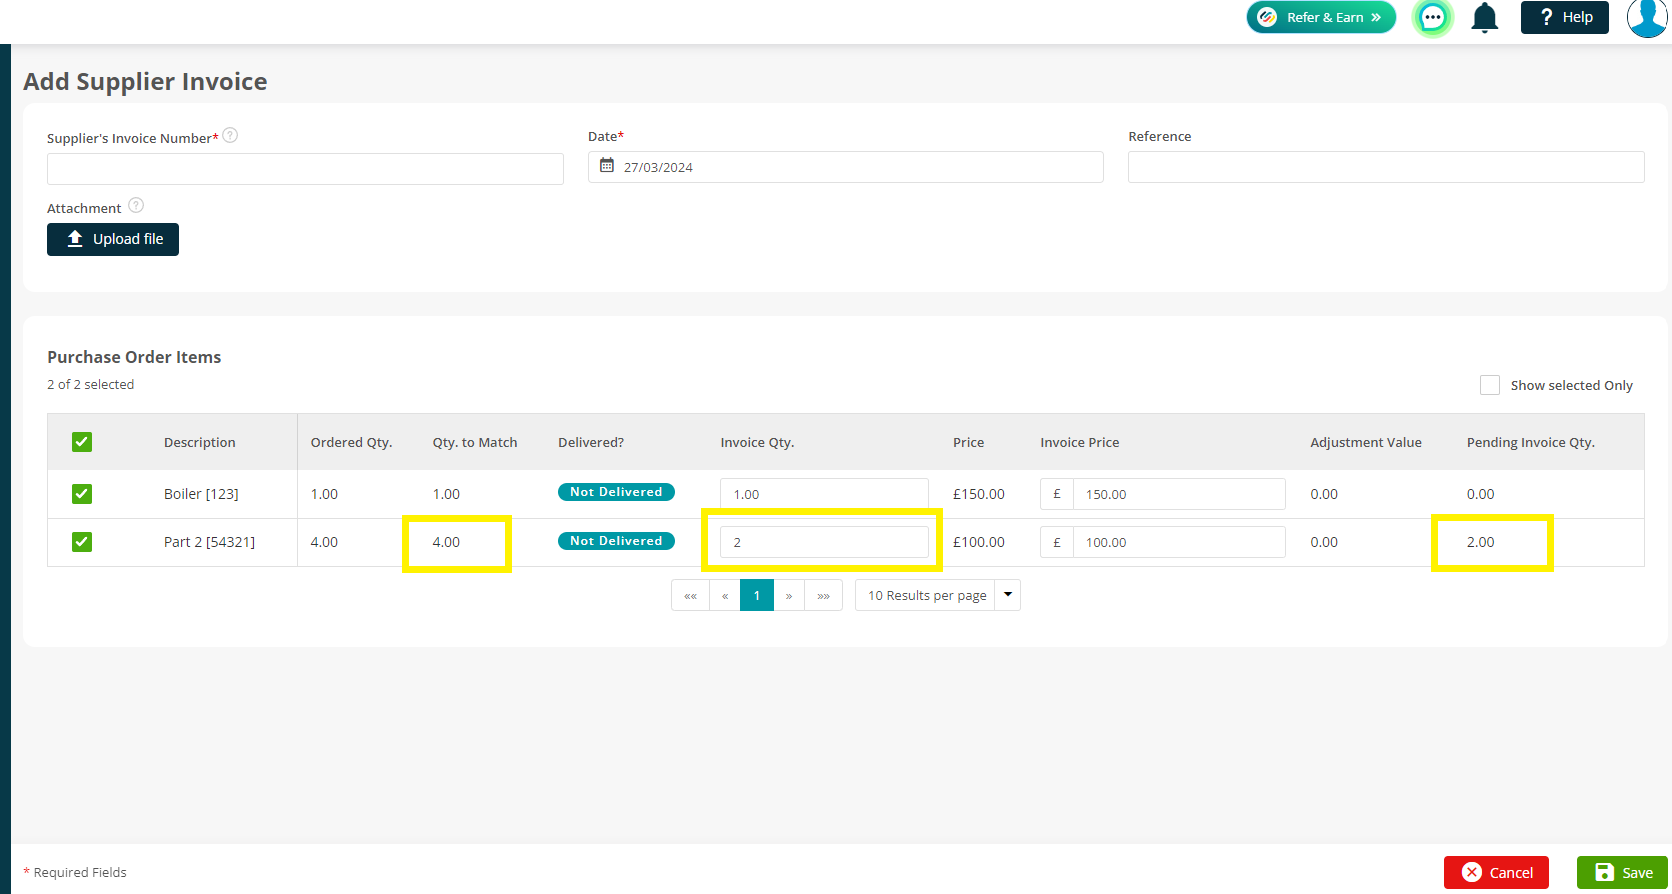This screenshot has width=1672, height=894.
Task: Focus the Reference input field
Action: pos(1386,167)
